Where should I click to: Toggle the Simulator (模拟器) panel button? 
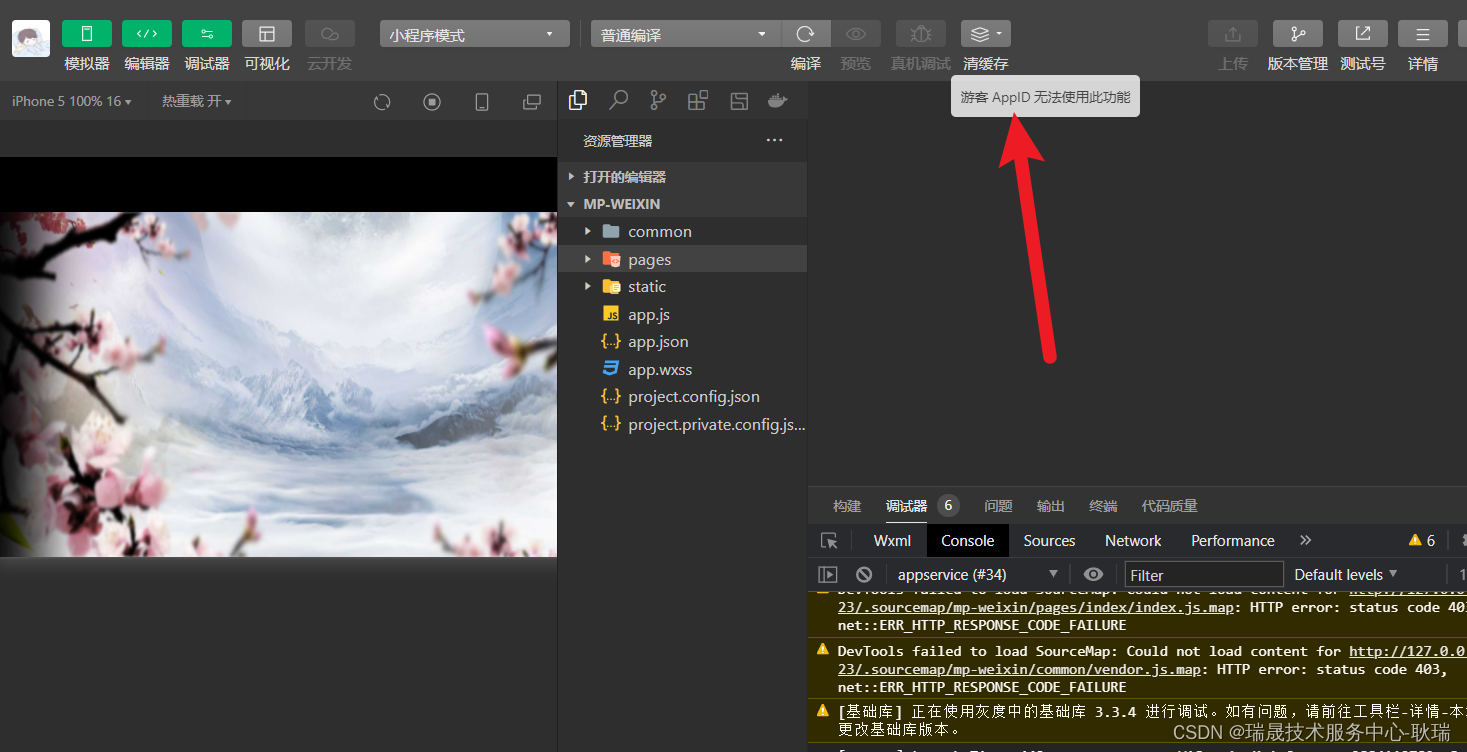click(x=87, y=34)
